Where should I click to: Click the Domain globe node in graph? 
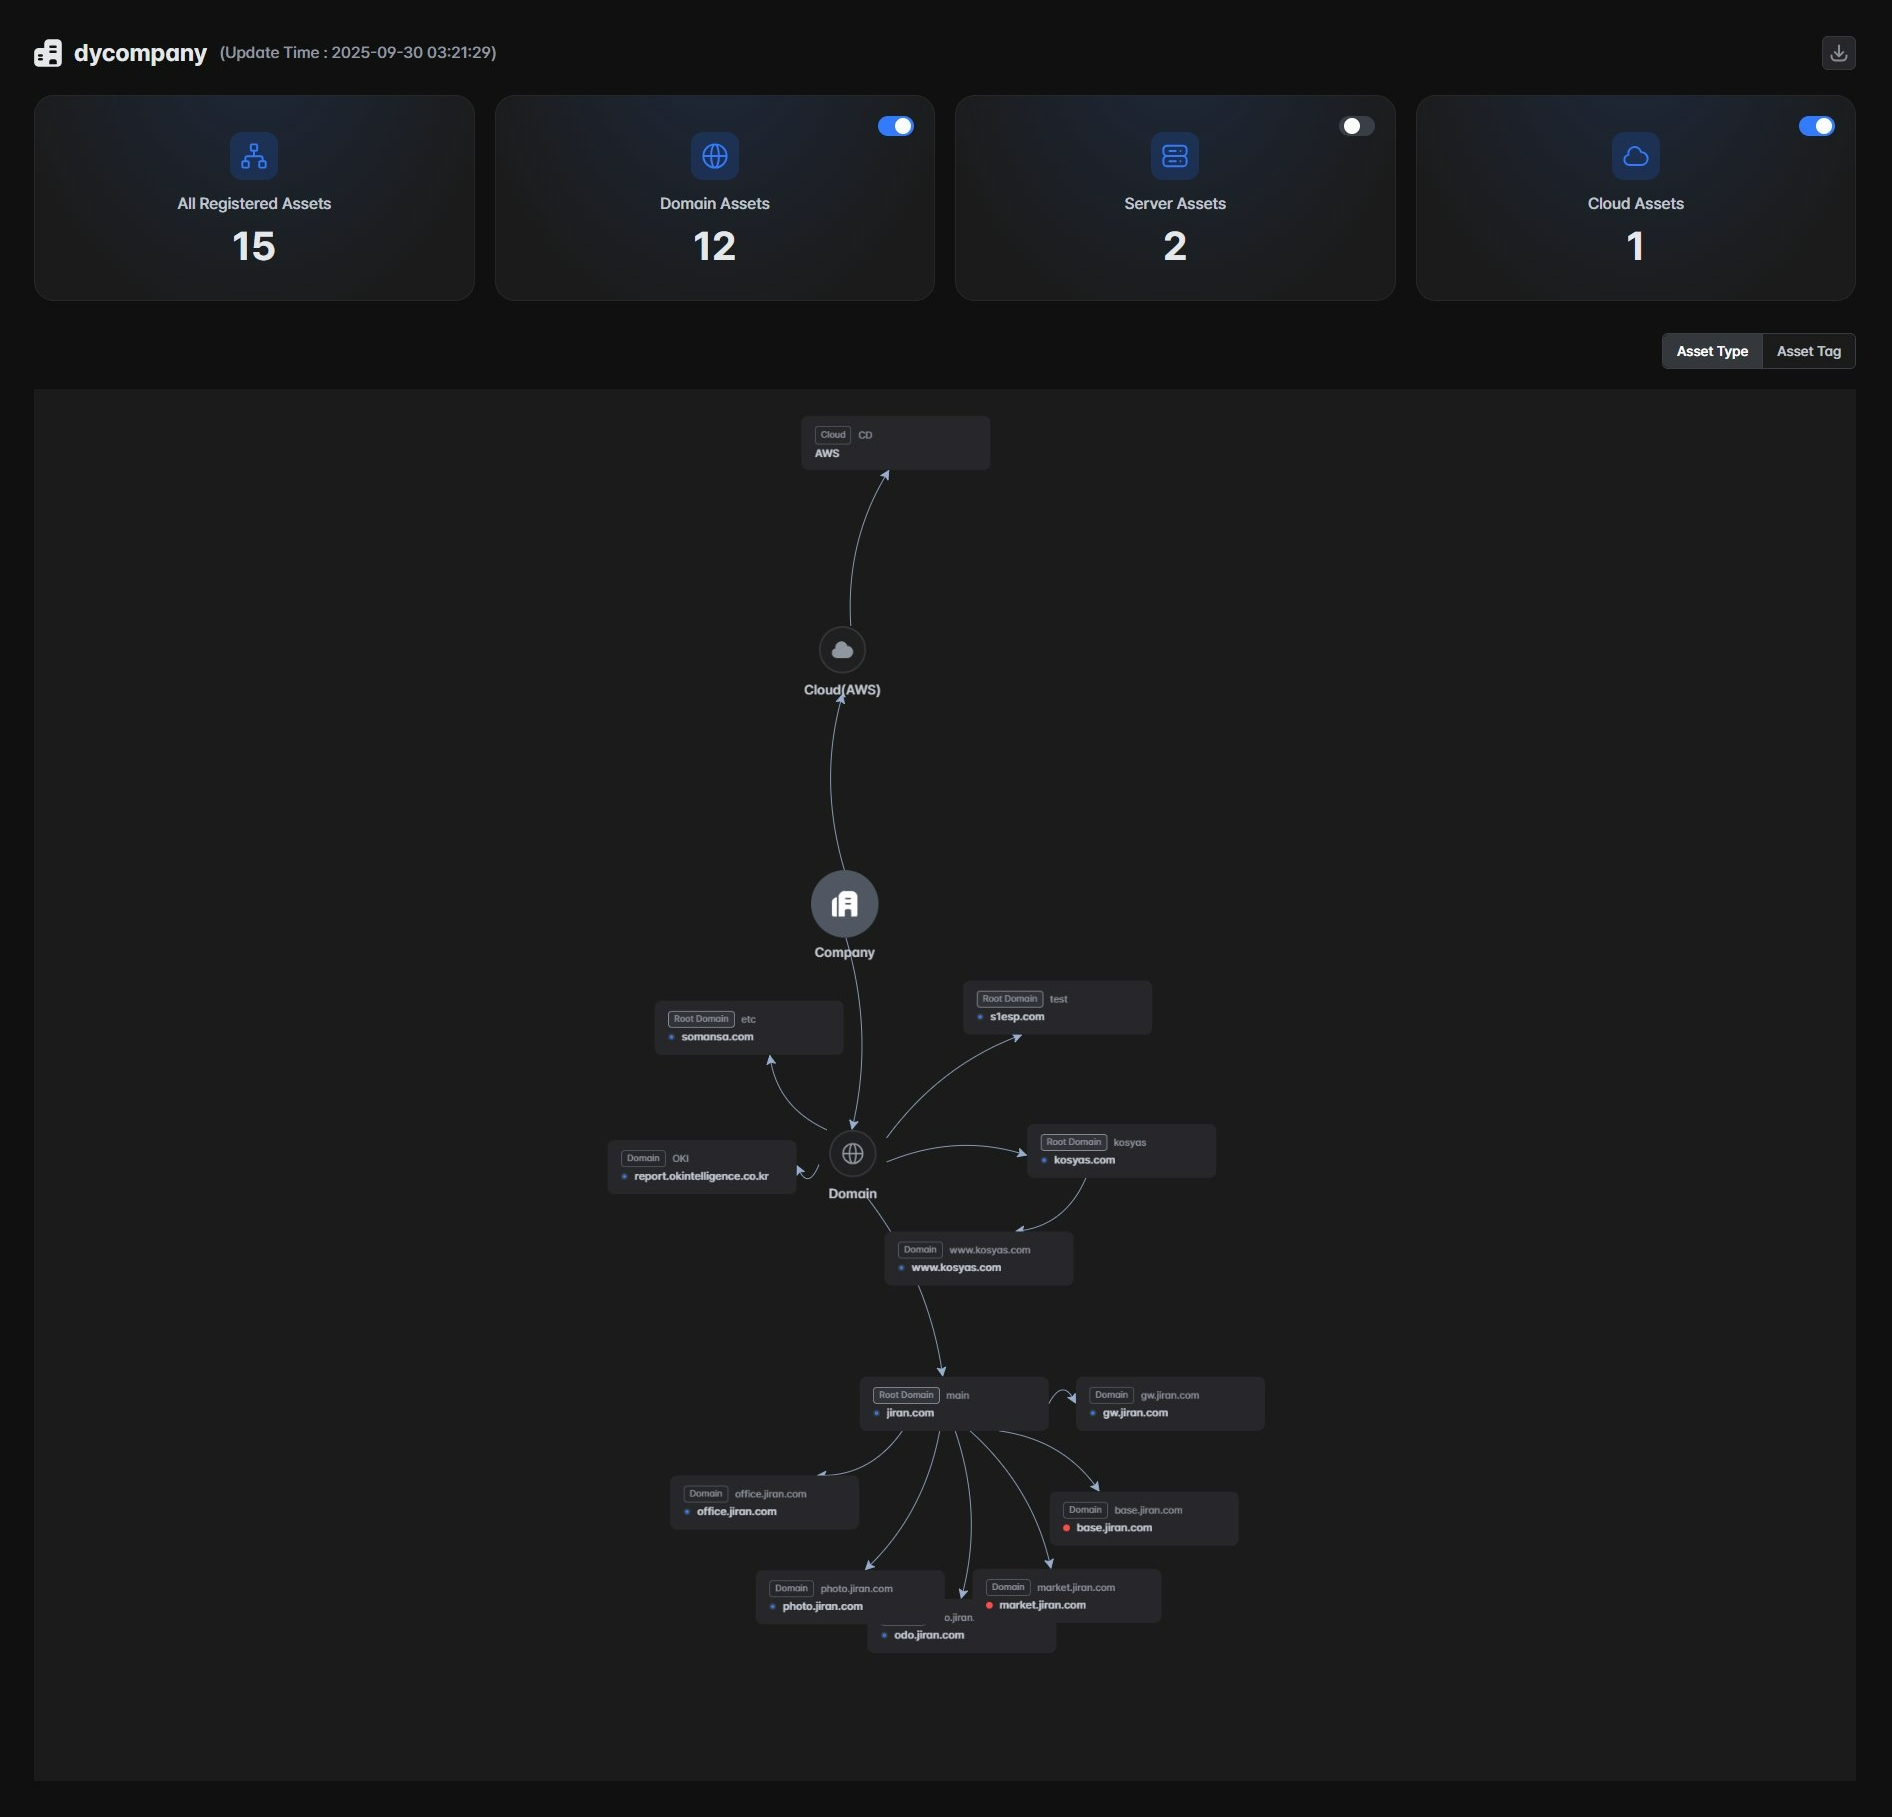(852, 1154)
